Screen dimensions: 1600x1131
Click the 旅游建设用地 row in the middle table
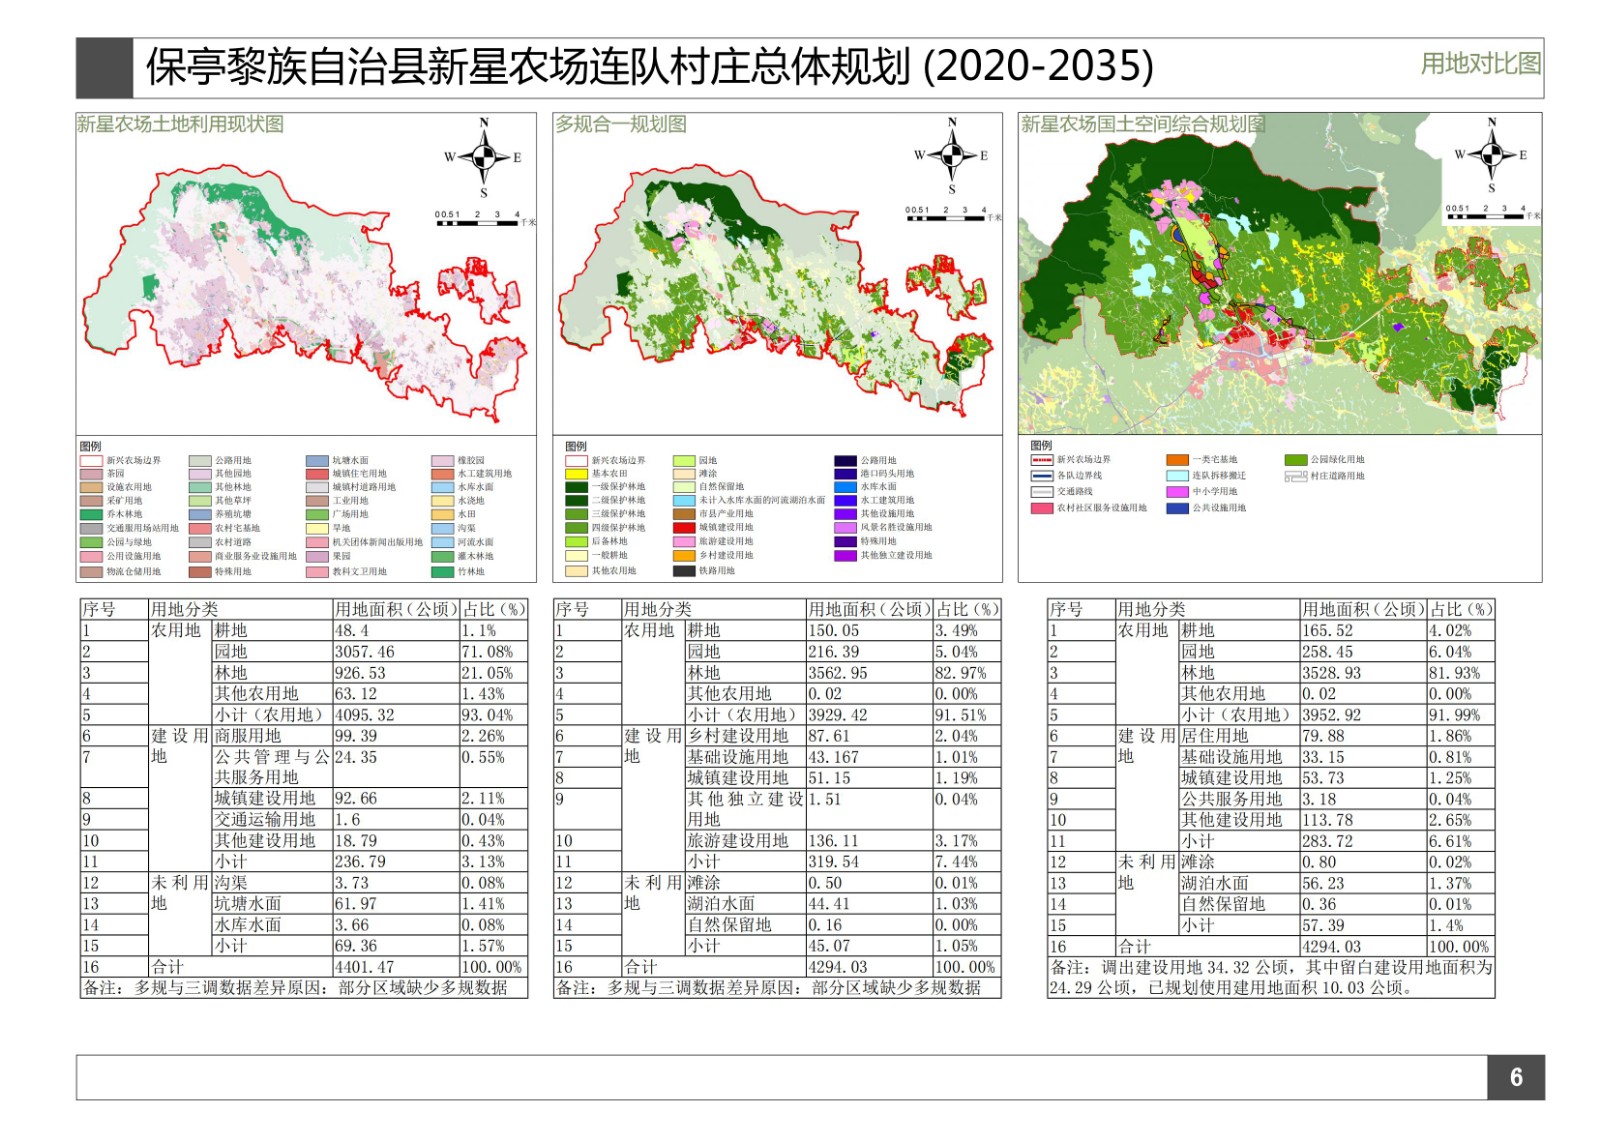tap(737, 841)
